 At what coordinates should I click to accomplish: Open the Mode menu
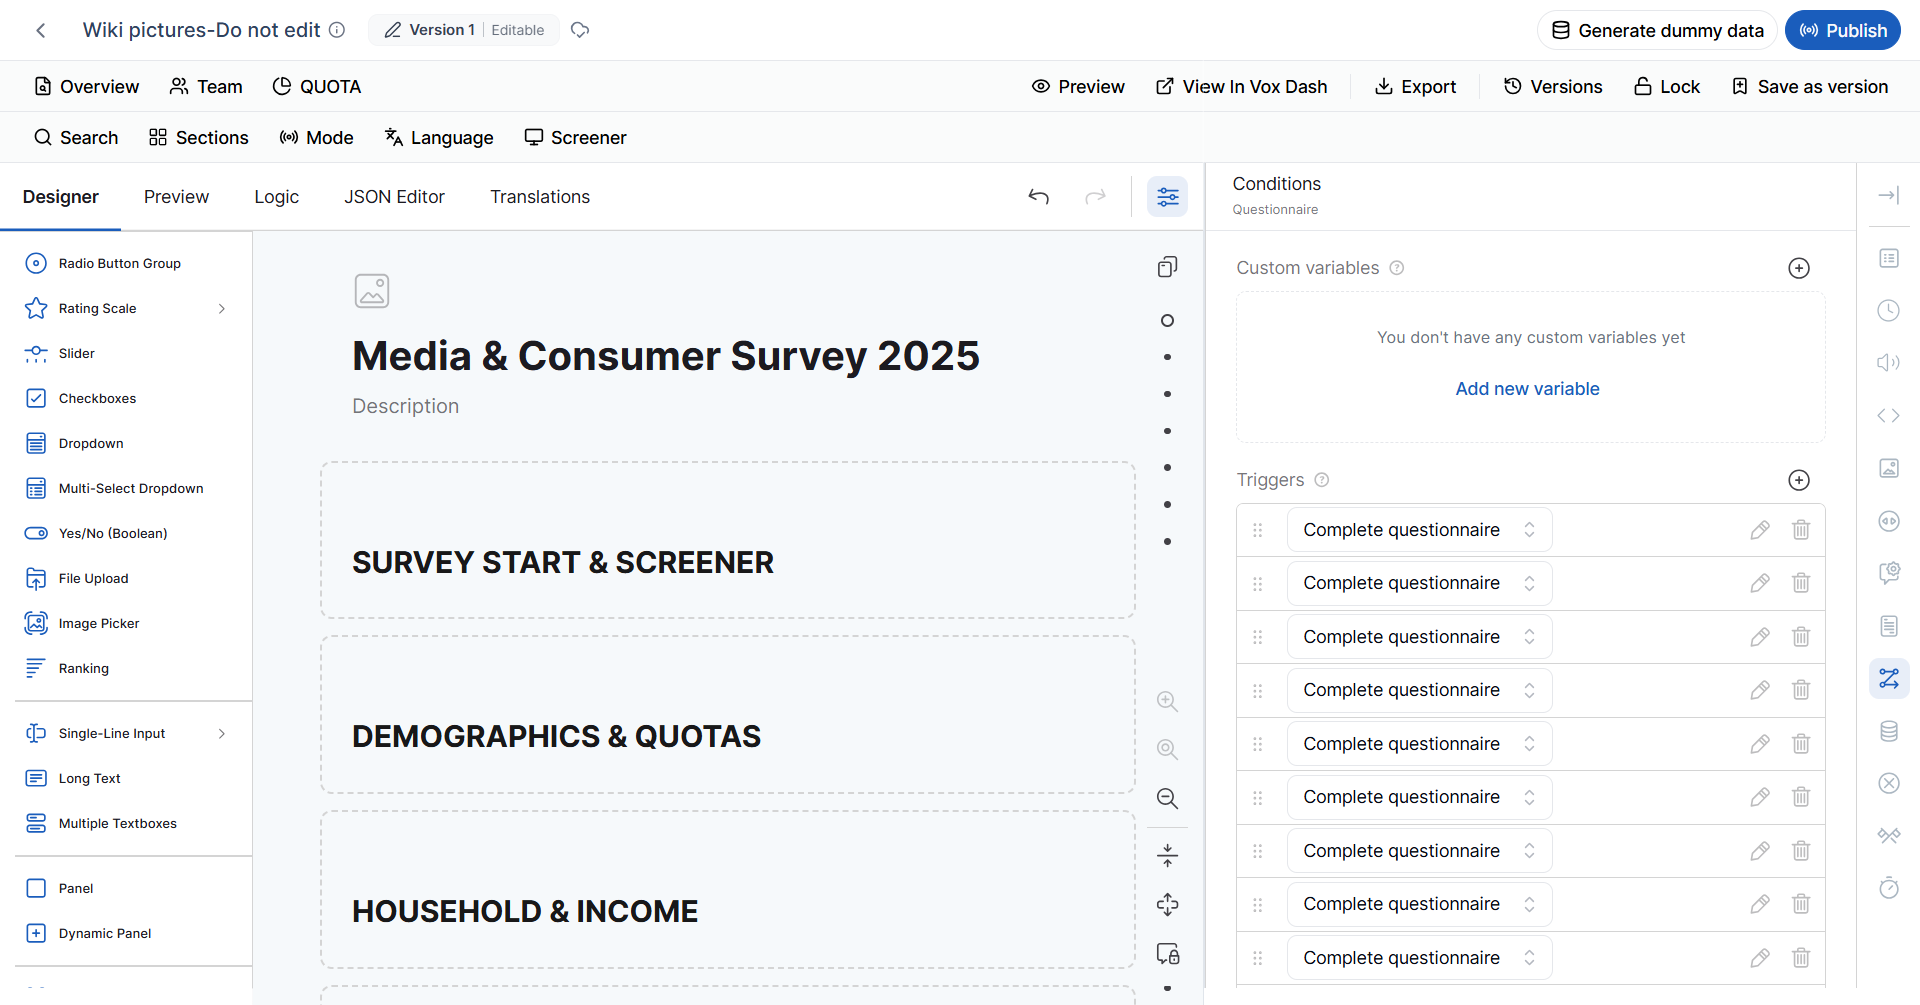point(316,138)
